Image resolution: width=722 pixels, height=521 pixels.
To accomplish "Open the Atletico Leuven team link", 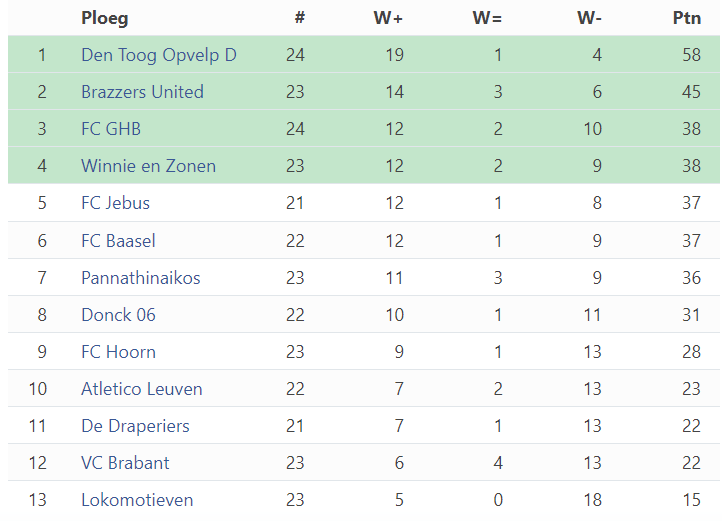I will (x=142, y=389).
